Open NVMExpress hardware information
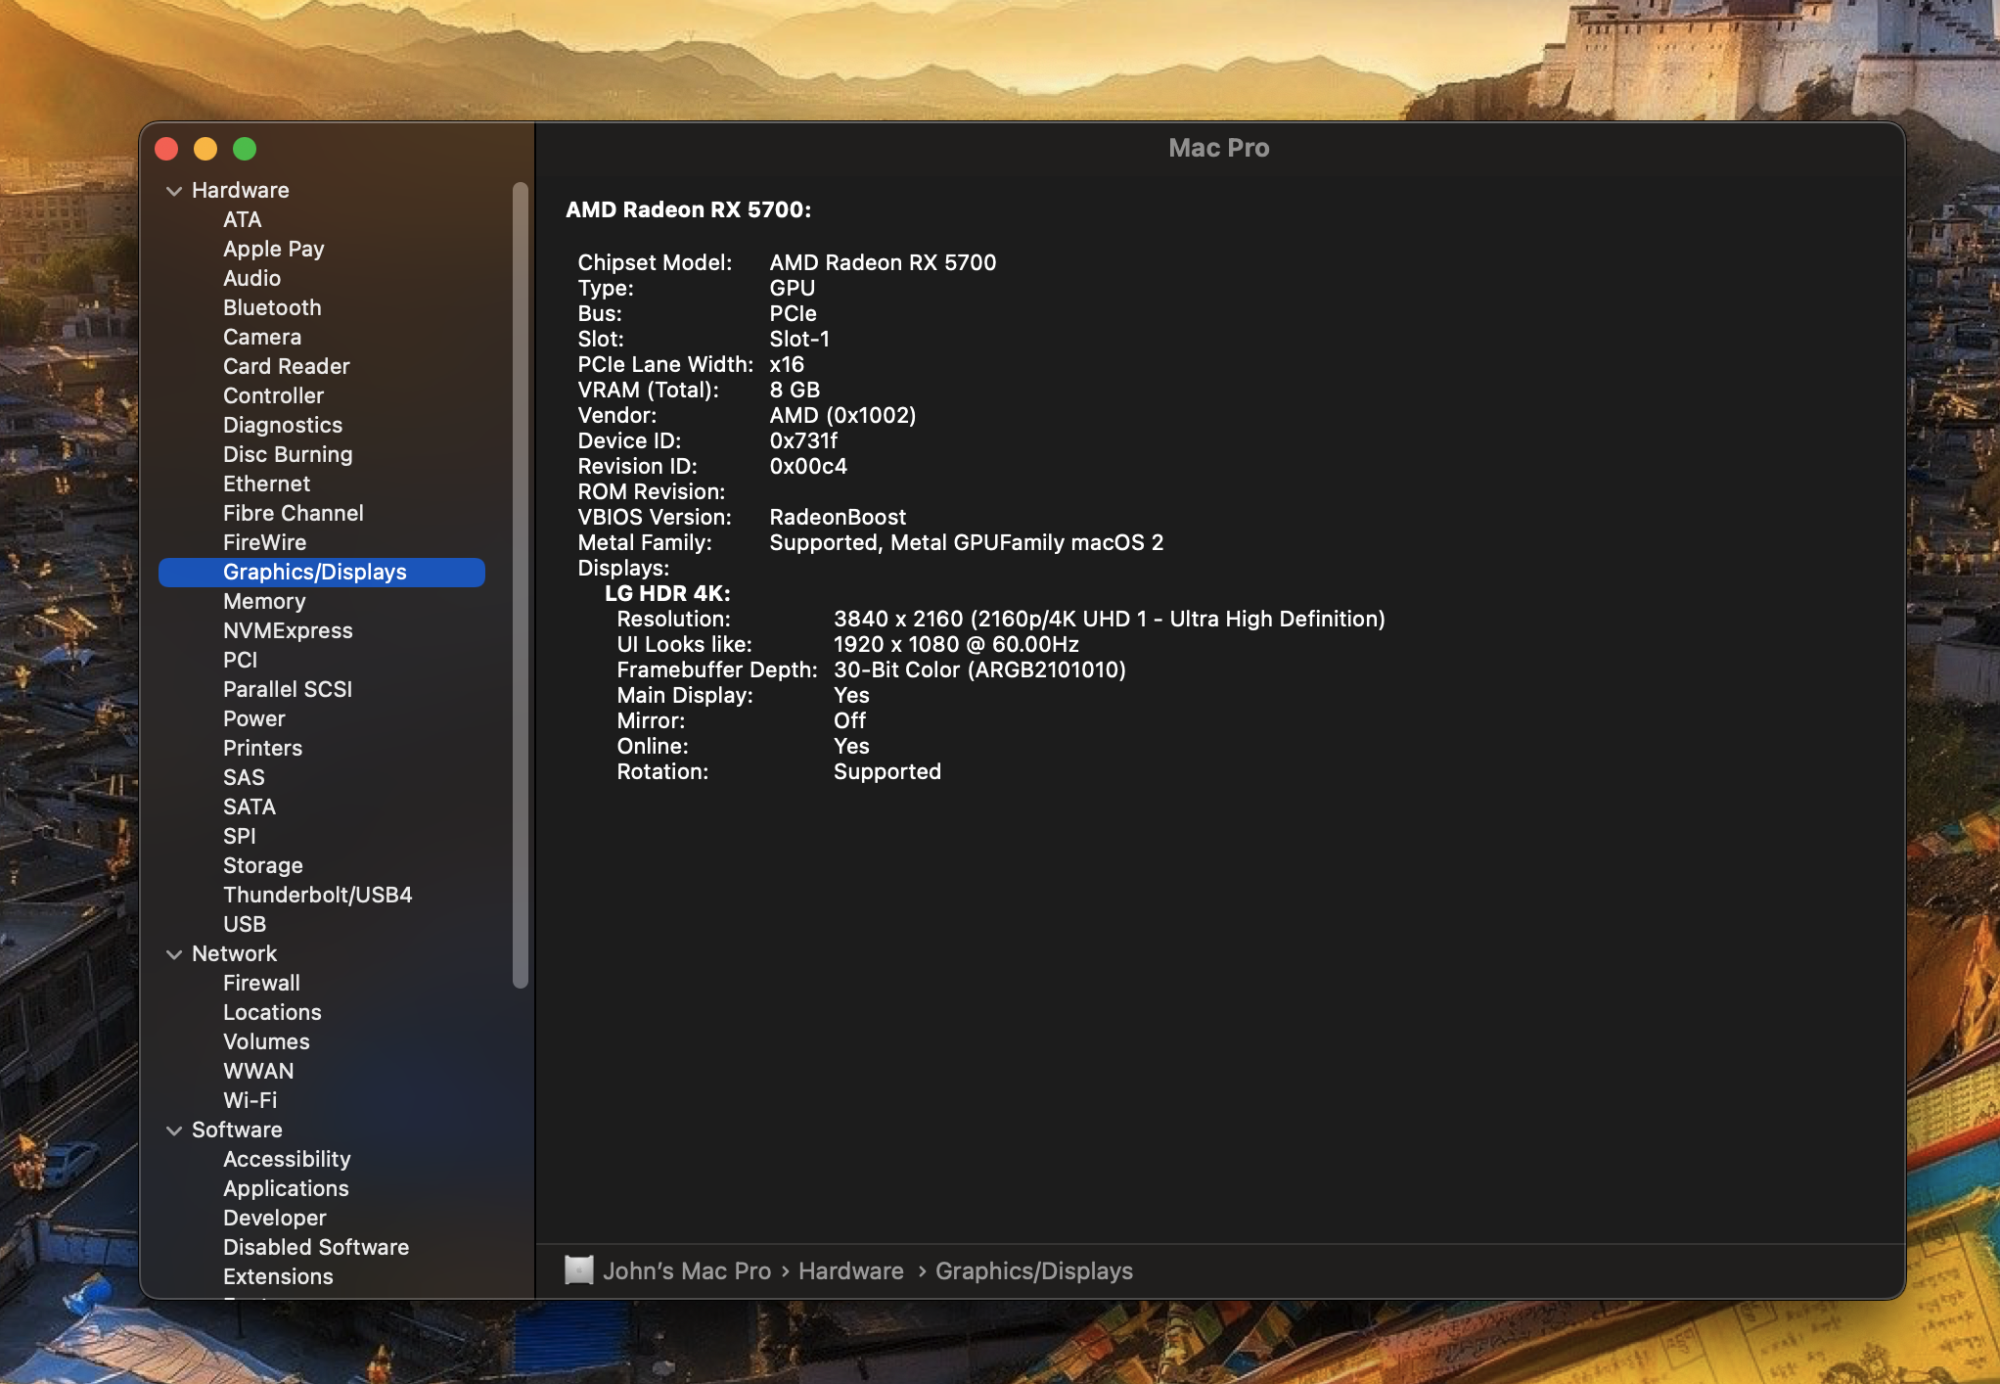Viewport: 2000px width, 1384px height. [x=287, y=630]
